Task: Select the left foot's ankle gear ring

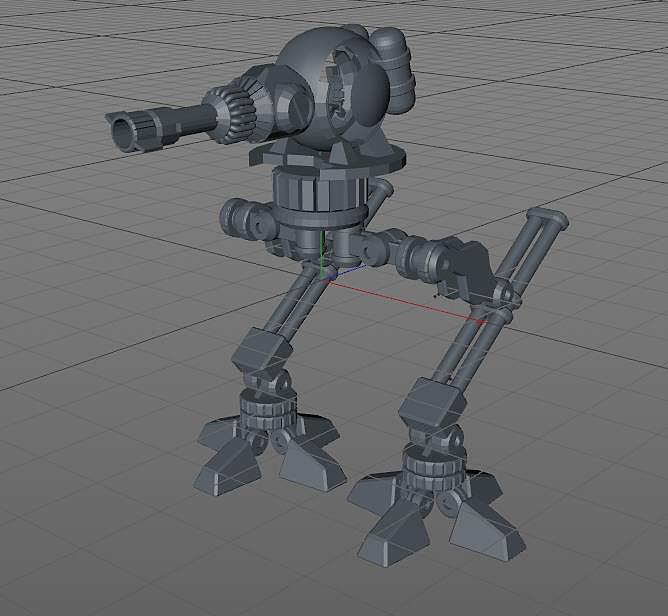Action: [x=268, y=410]
